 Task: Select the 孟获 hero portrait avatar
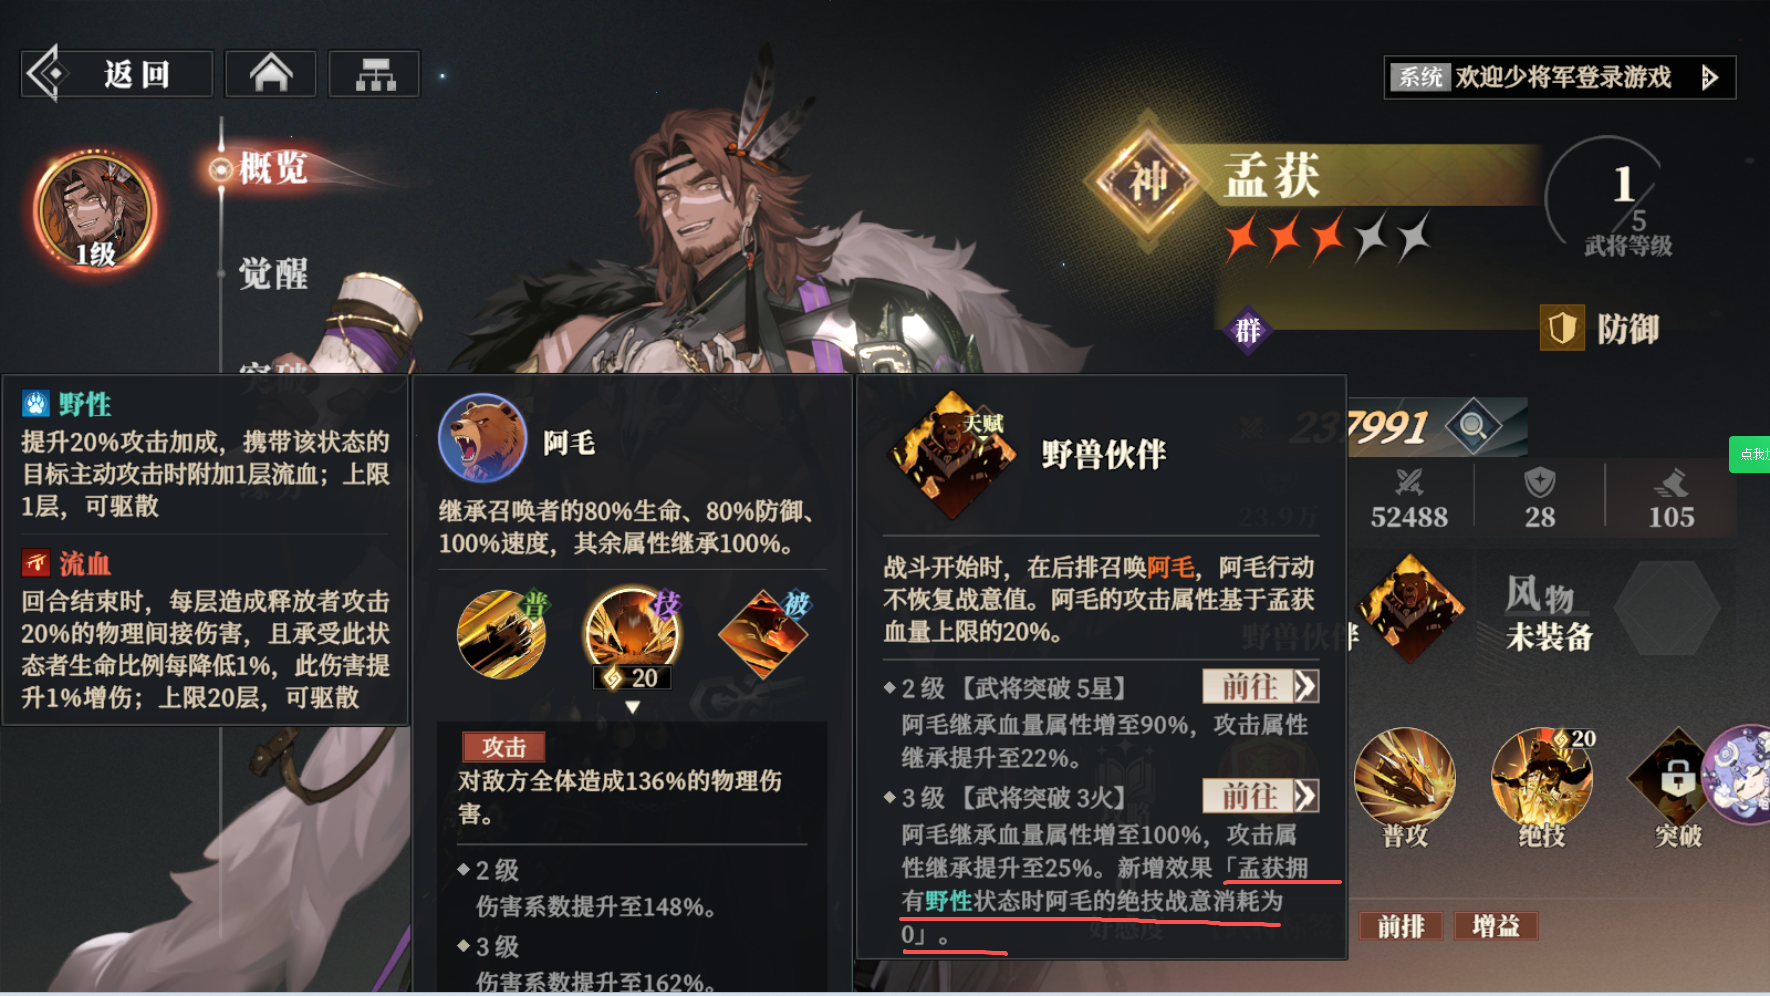point(95,212)
